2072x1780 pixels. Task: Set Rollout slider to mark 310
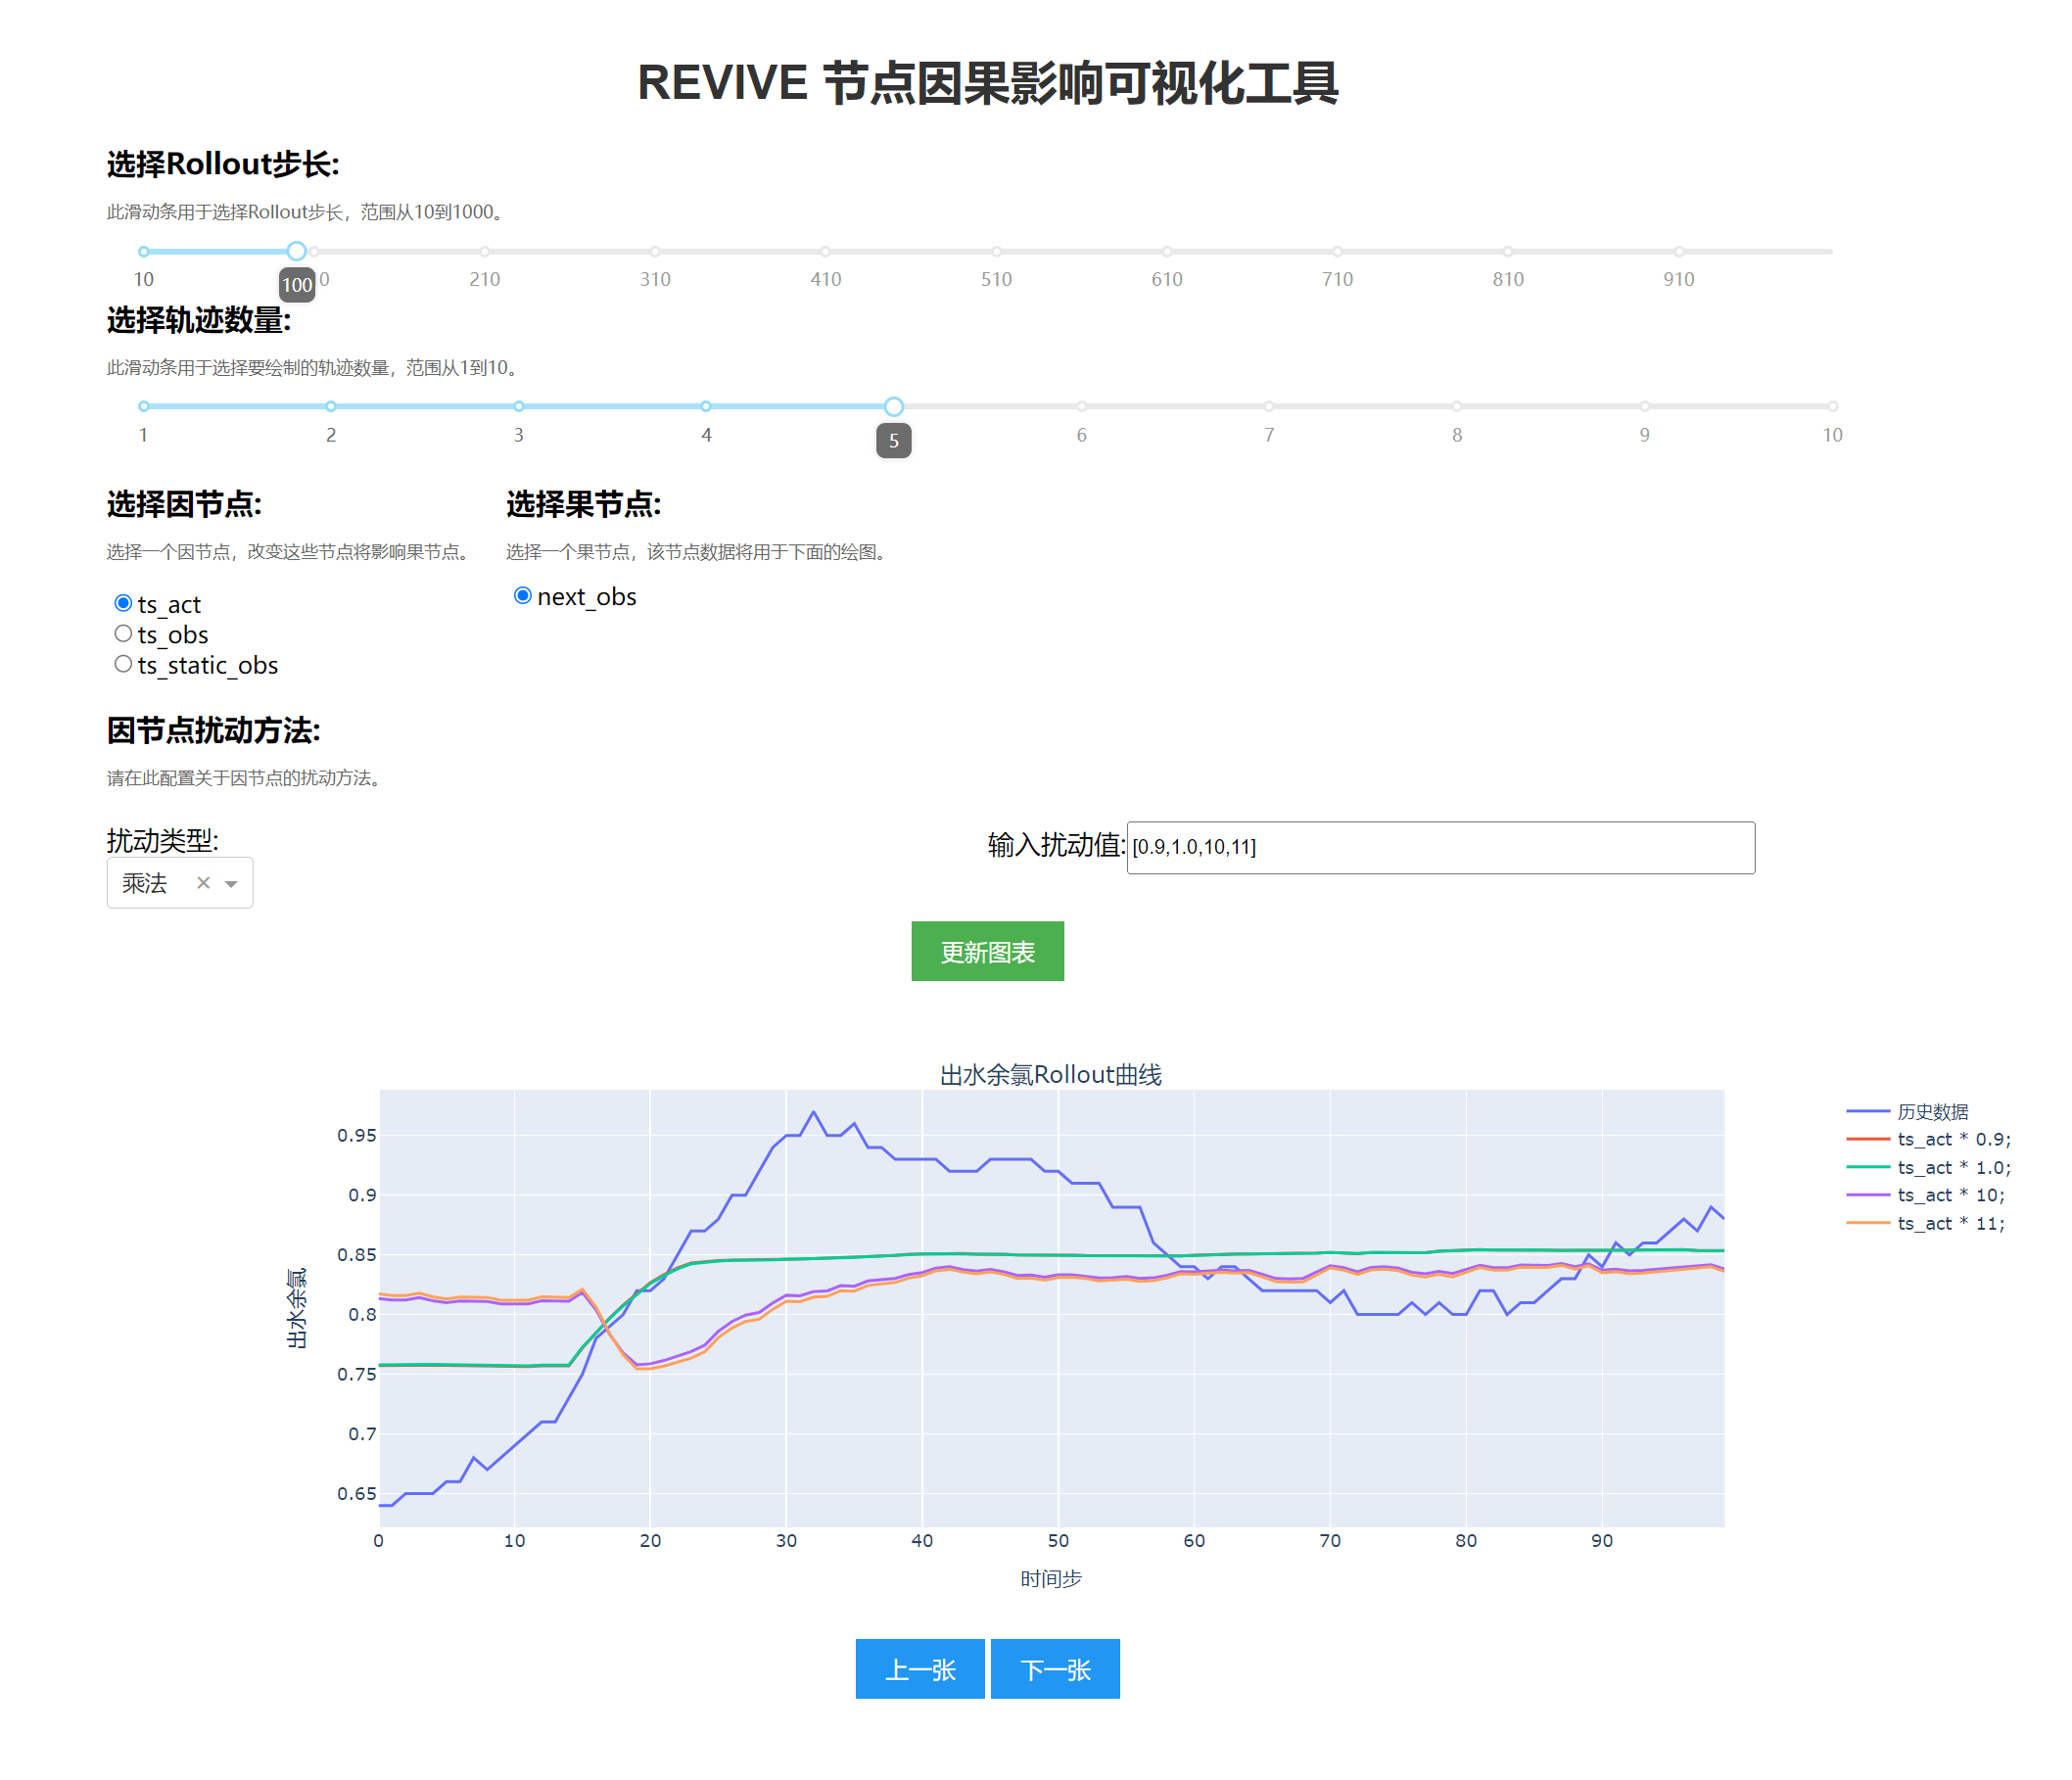click(x=655, y=252)
